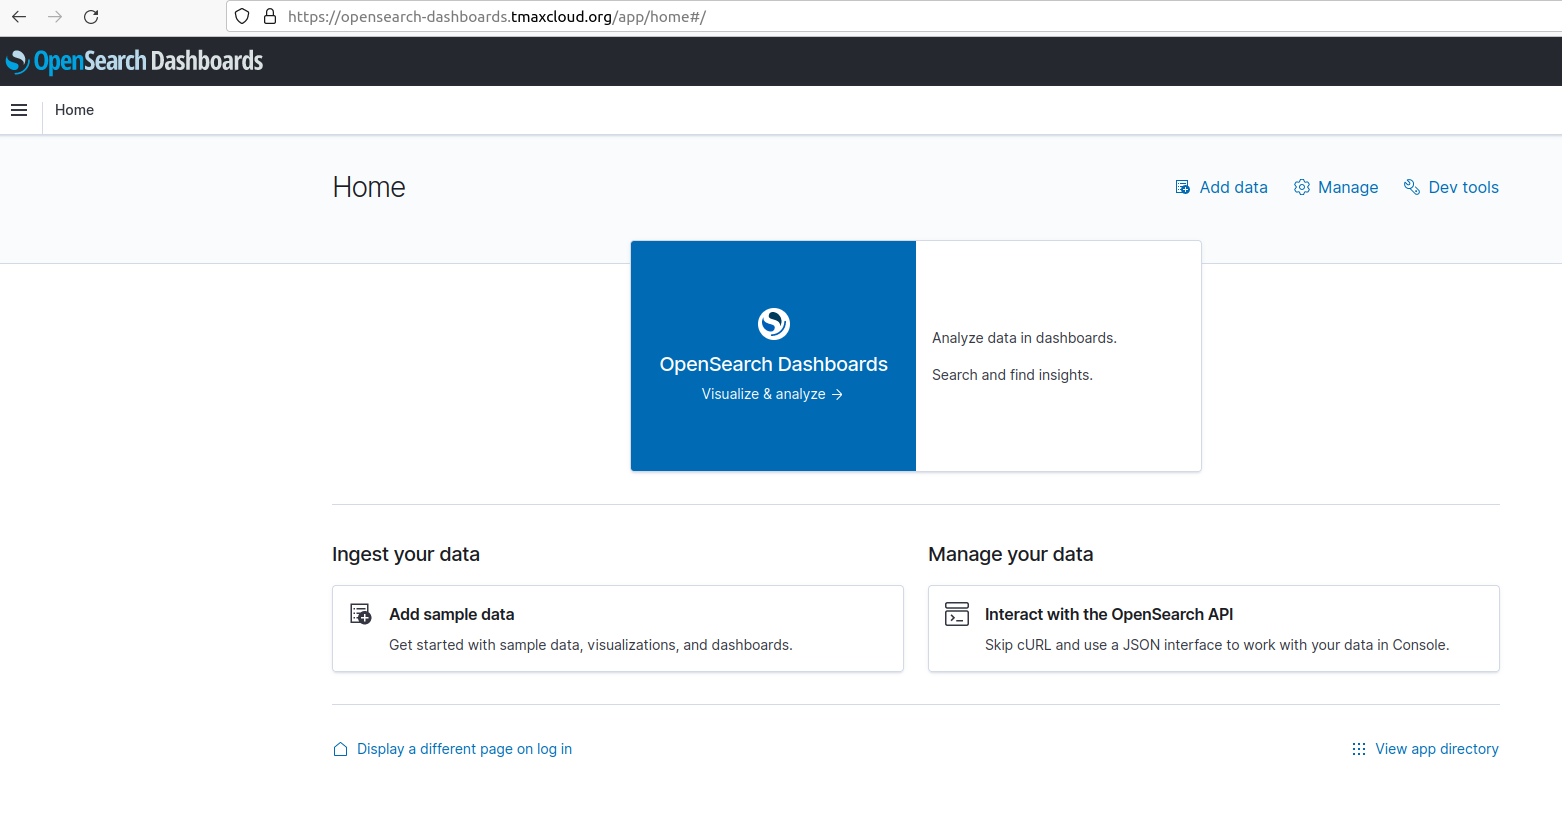Click the 'Skip cURL' description text
Viewport: 1562px width, 831px height.
click(x=1217, y=645)
